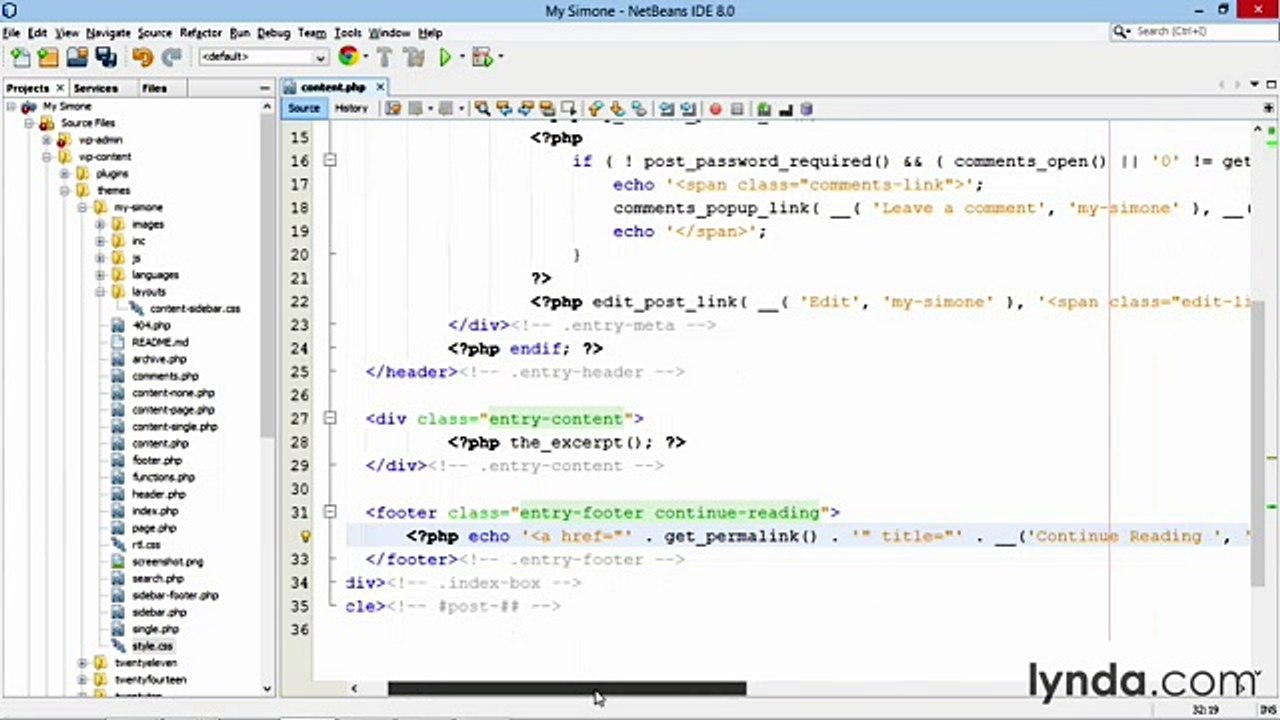This screenshot has width=1280, height=720.
Task: Toggle Highlight Search in editor toolbar
Action: click(547, 108)
